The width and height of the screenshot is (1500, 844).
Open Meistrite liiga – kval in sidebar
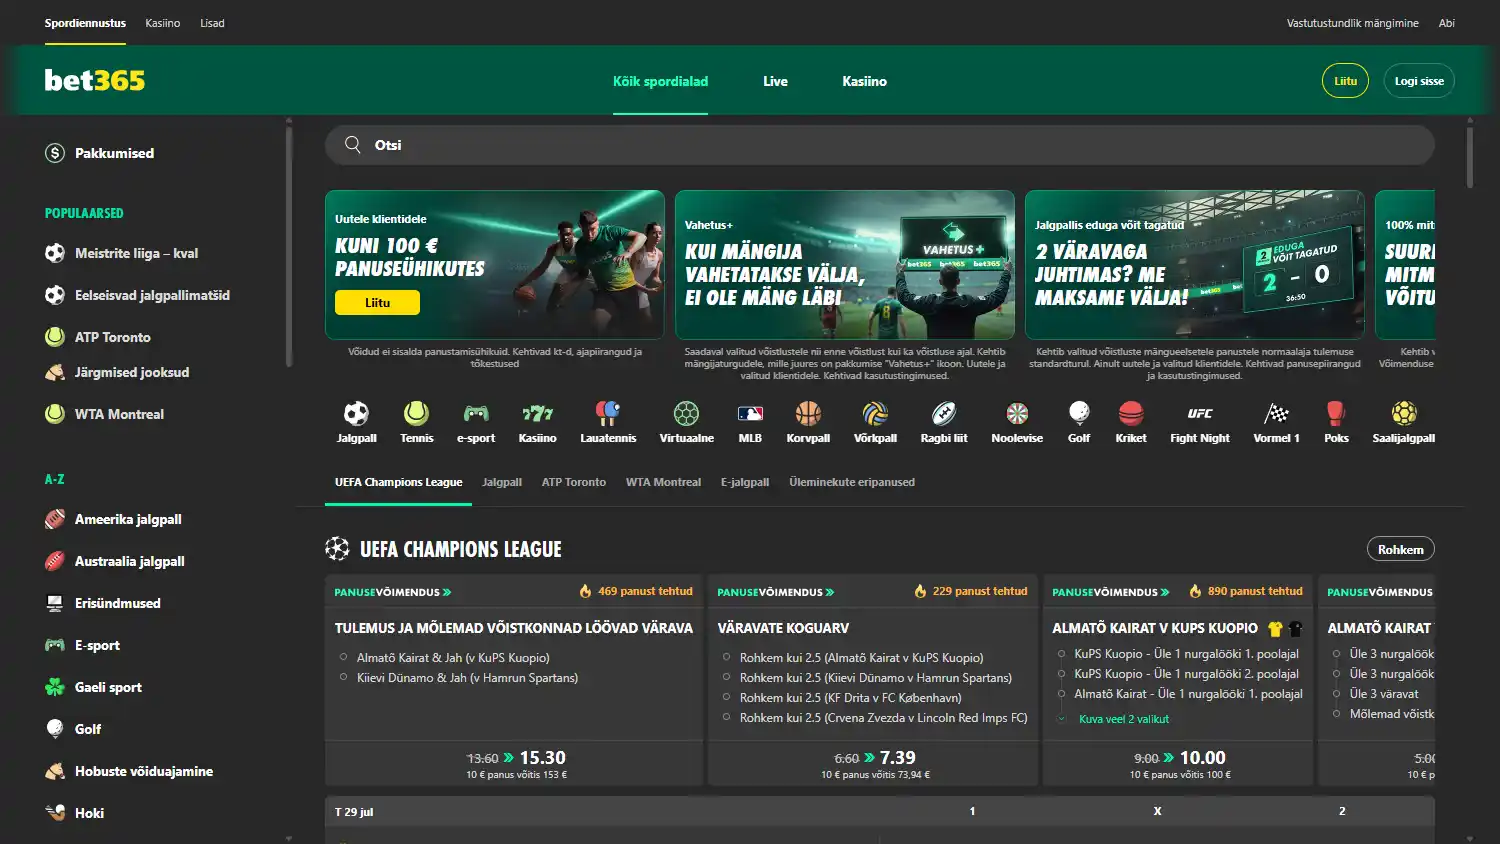[136, 253]
